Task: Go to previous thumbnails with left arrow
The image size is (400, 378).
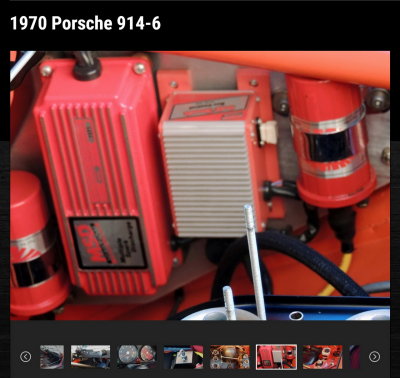Action: click(25, 357)
